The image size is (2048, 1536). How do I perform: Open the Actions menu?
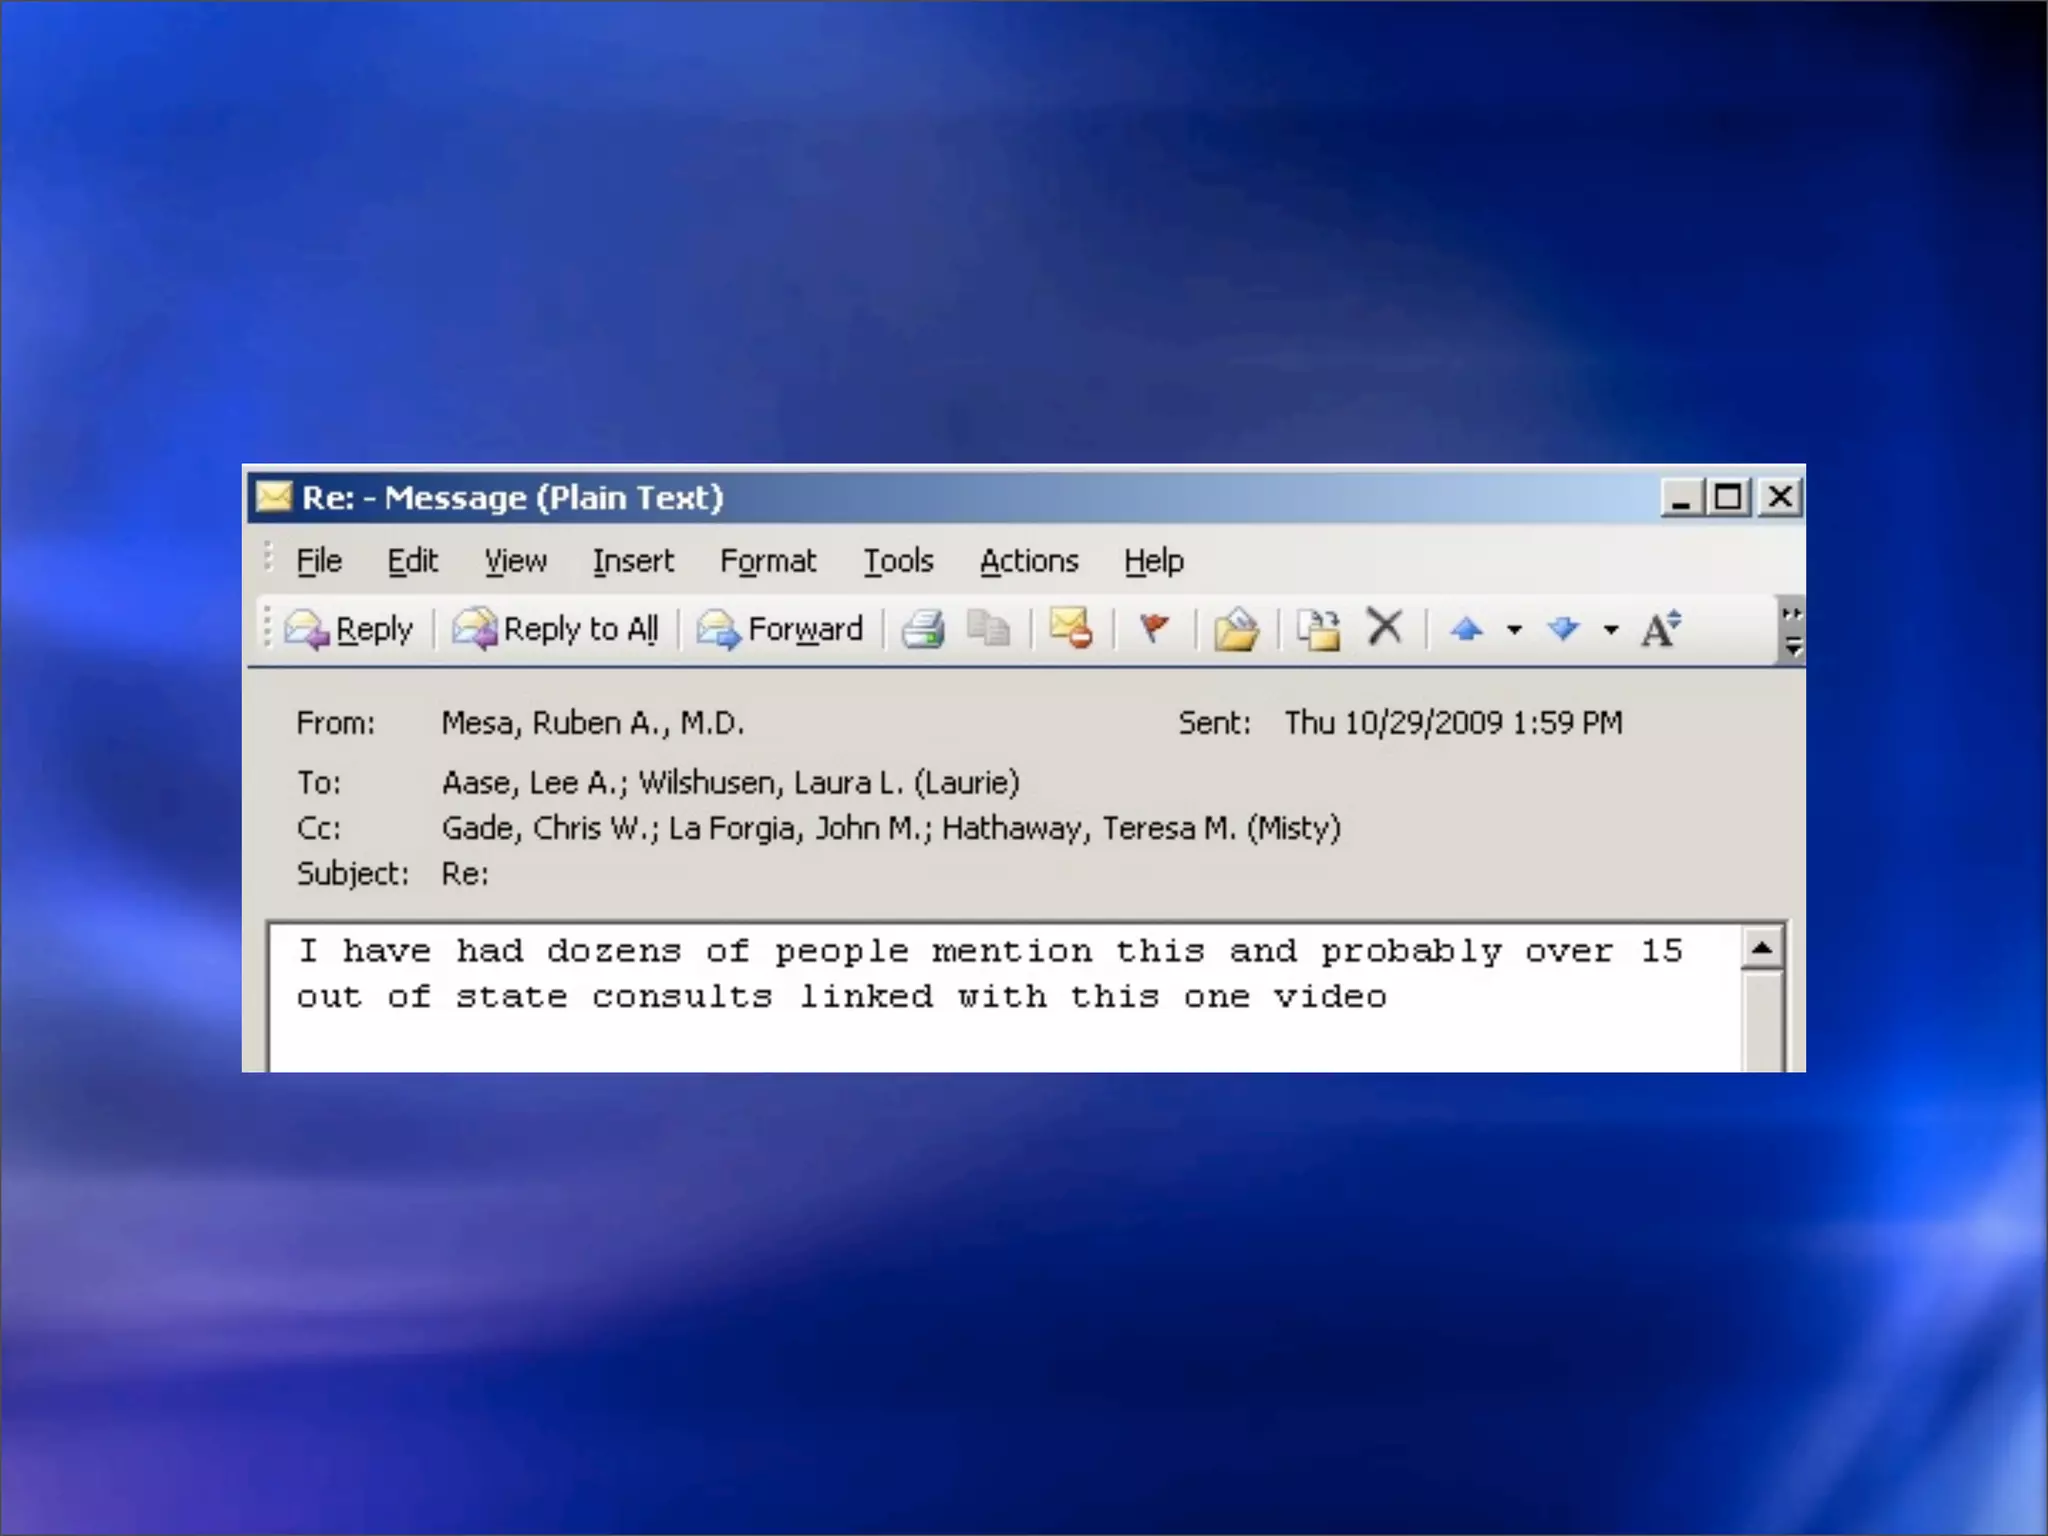pyautogui.click(x=1028, y=561)
